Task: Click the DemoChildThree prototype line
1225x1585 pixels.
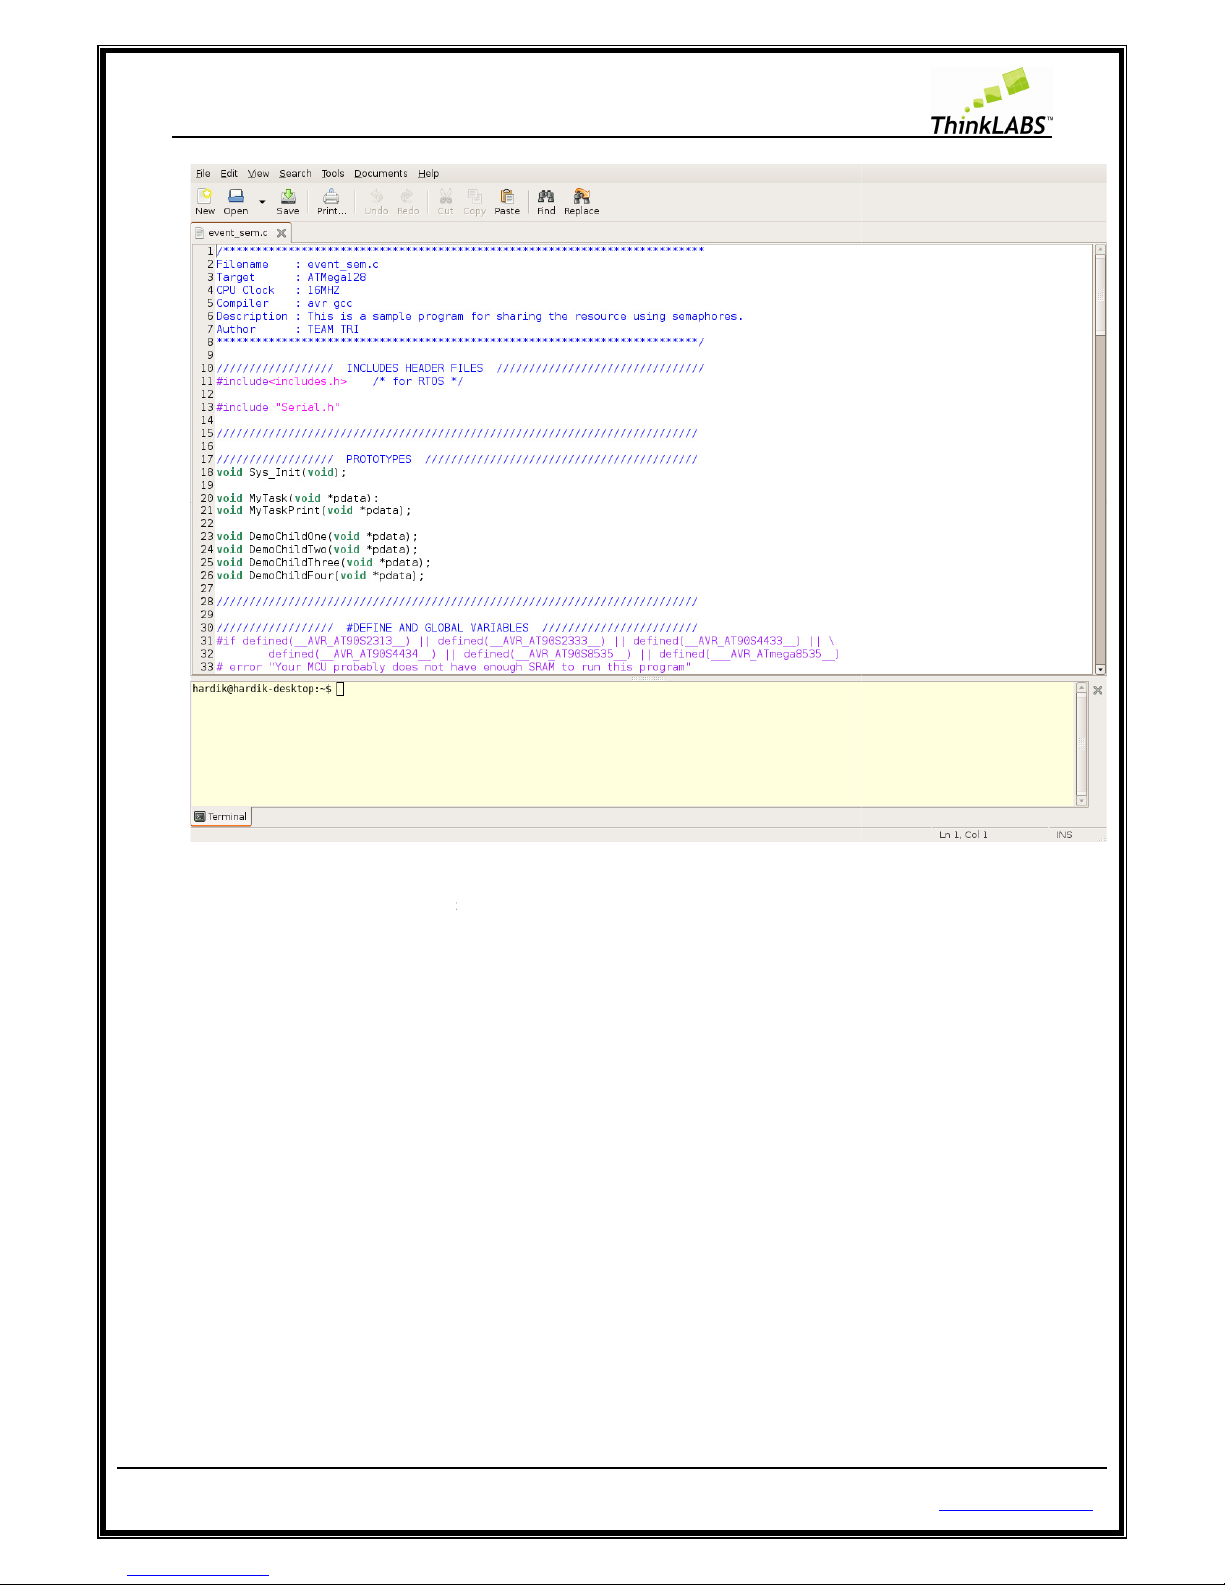Action: coord(323,563)
